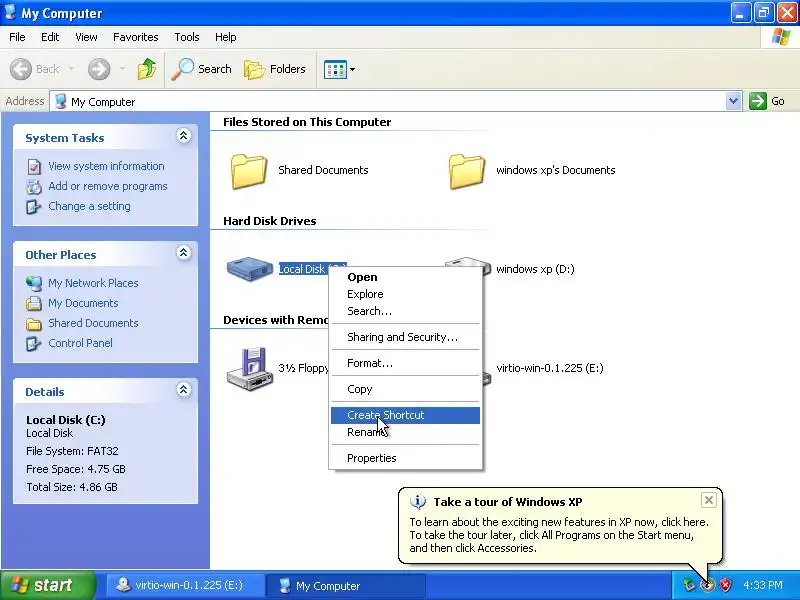Click the View system information link
The height and width of the screenshot is (600, 800).
pyautogui.click(x=106, y=166)
